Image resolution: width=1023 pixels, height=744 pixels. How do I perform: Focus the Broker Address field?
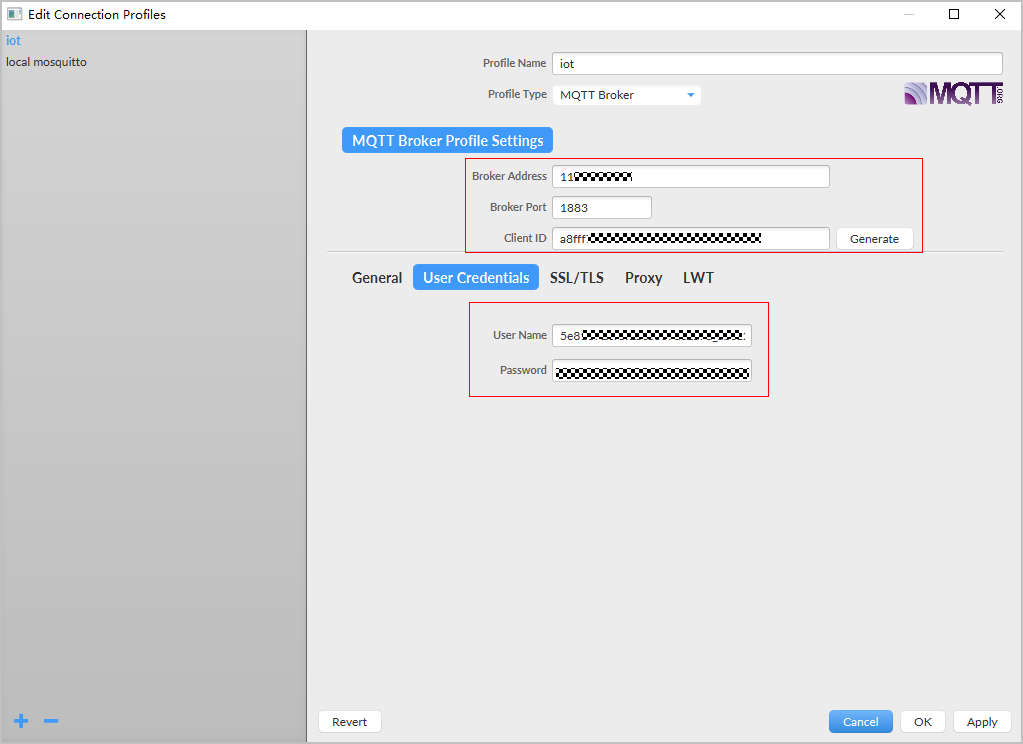coord(691,176)
